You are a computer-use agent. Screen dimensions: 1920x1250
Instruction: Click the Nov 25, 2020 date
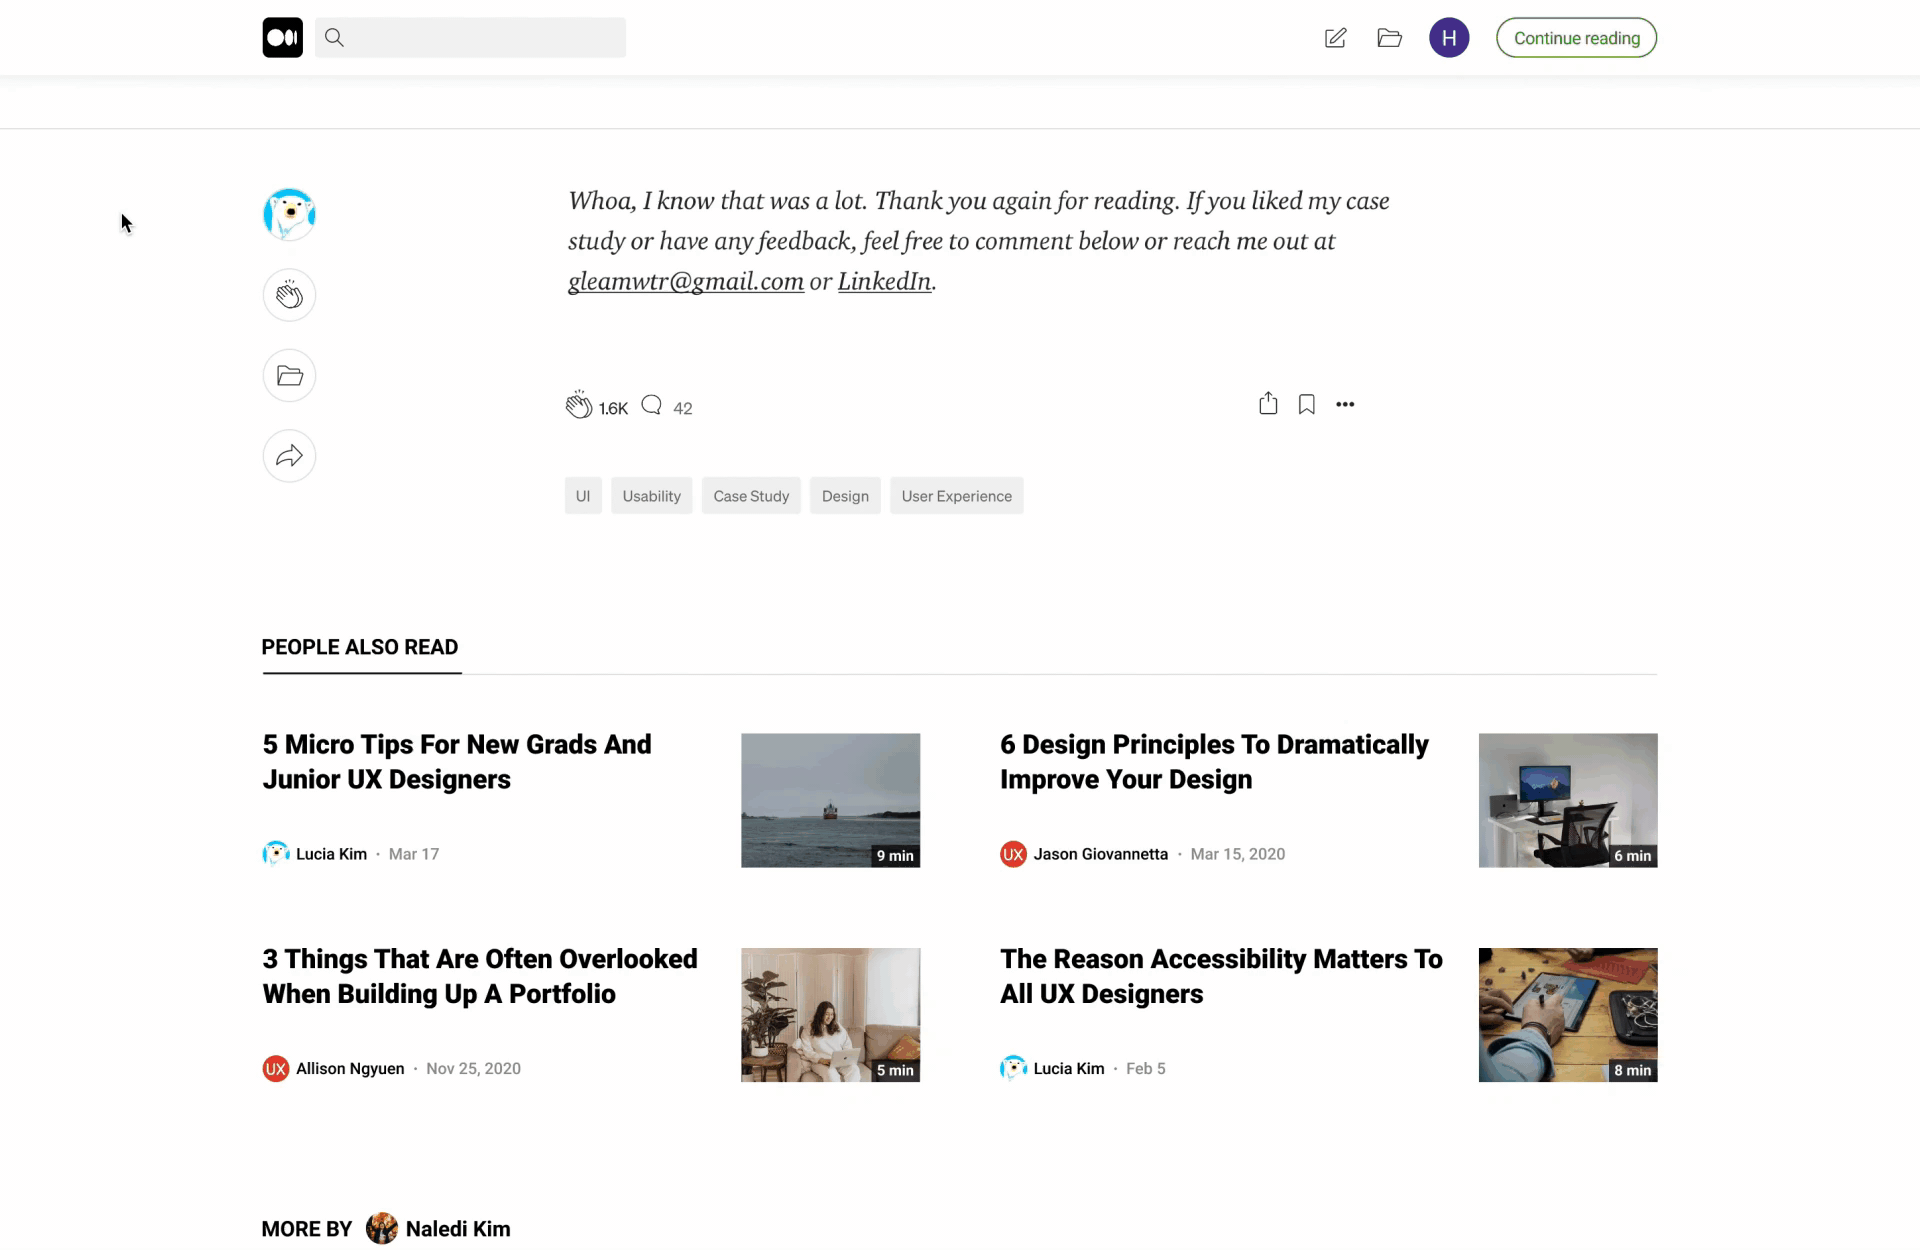pos(473,1068)
